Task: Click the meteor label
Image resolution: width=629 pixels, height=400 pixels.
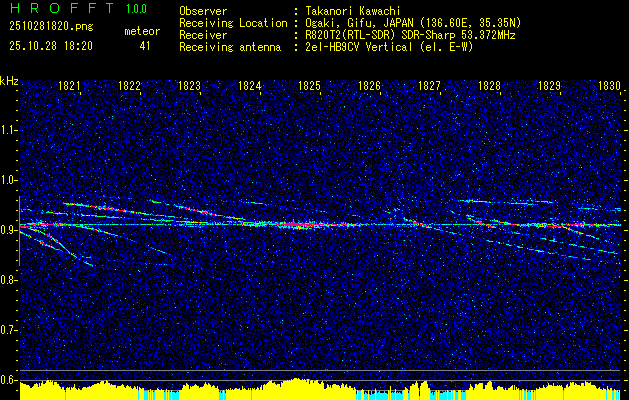Action: [x=142, y=31]
